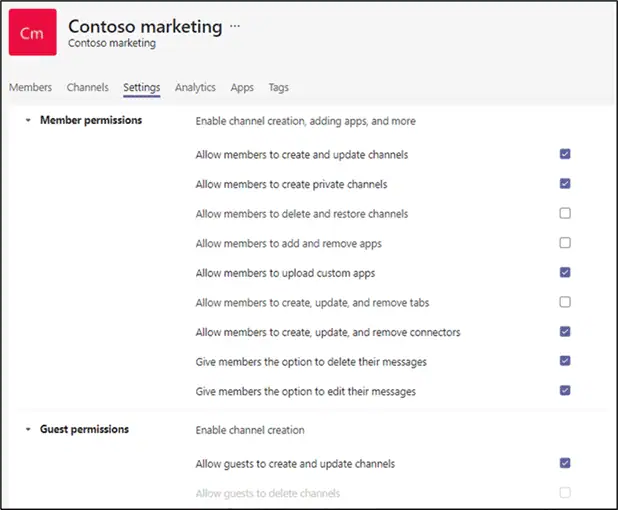
Task: Collapse the Member permissions section arrow
Action: tap(28, 120)
